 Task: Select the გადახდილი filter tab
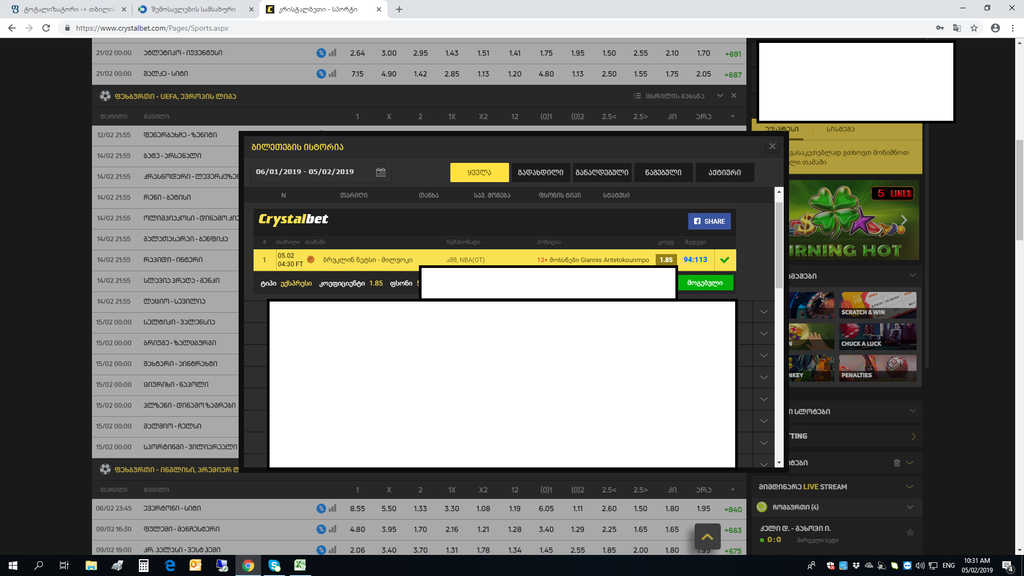tap(540, 172)
